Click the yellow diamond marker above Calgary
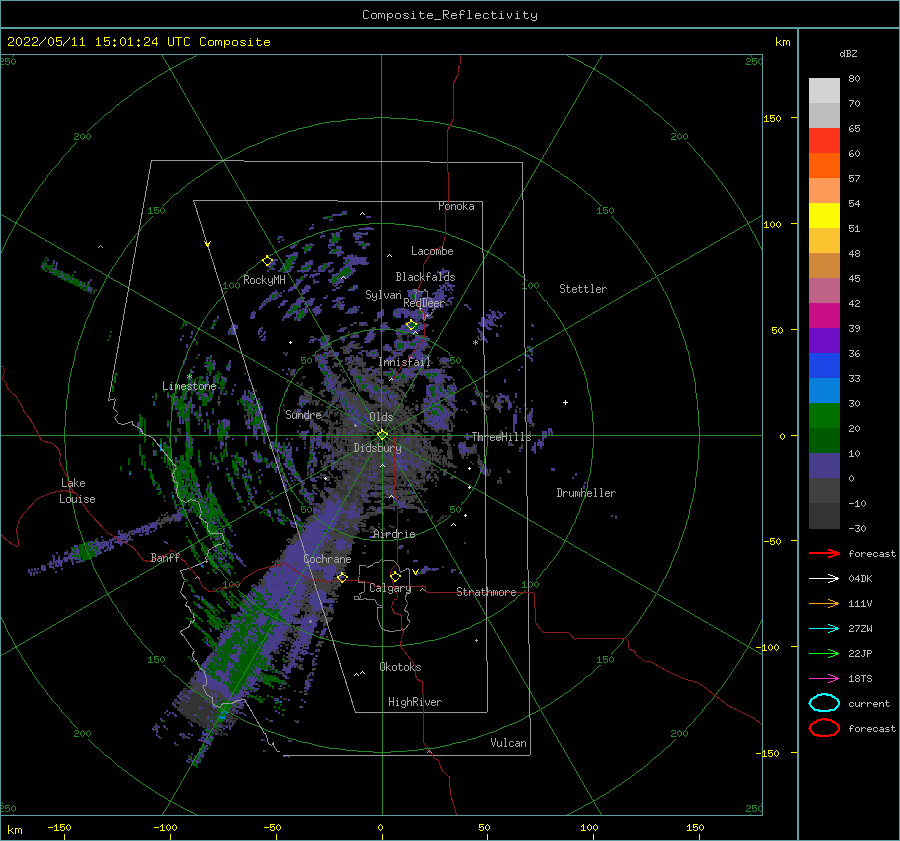The width and height of the screenshot is (900, 841). click(x=395, y=576)
